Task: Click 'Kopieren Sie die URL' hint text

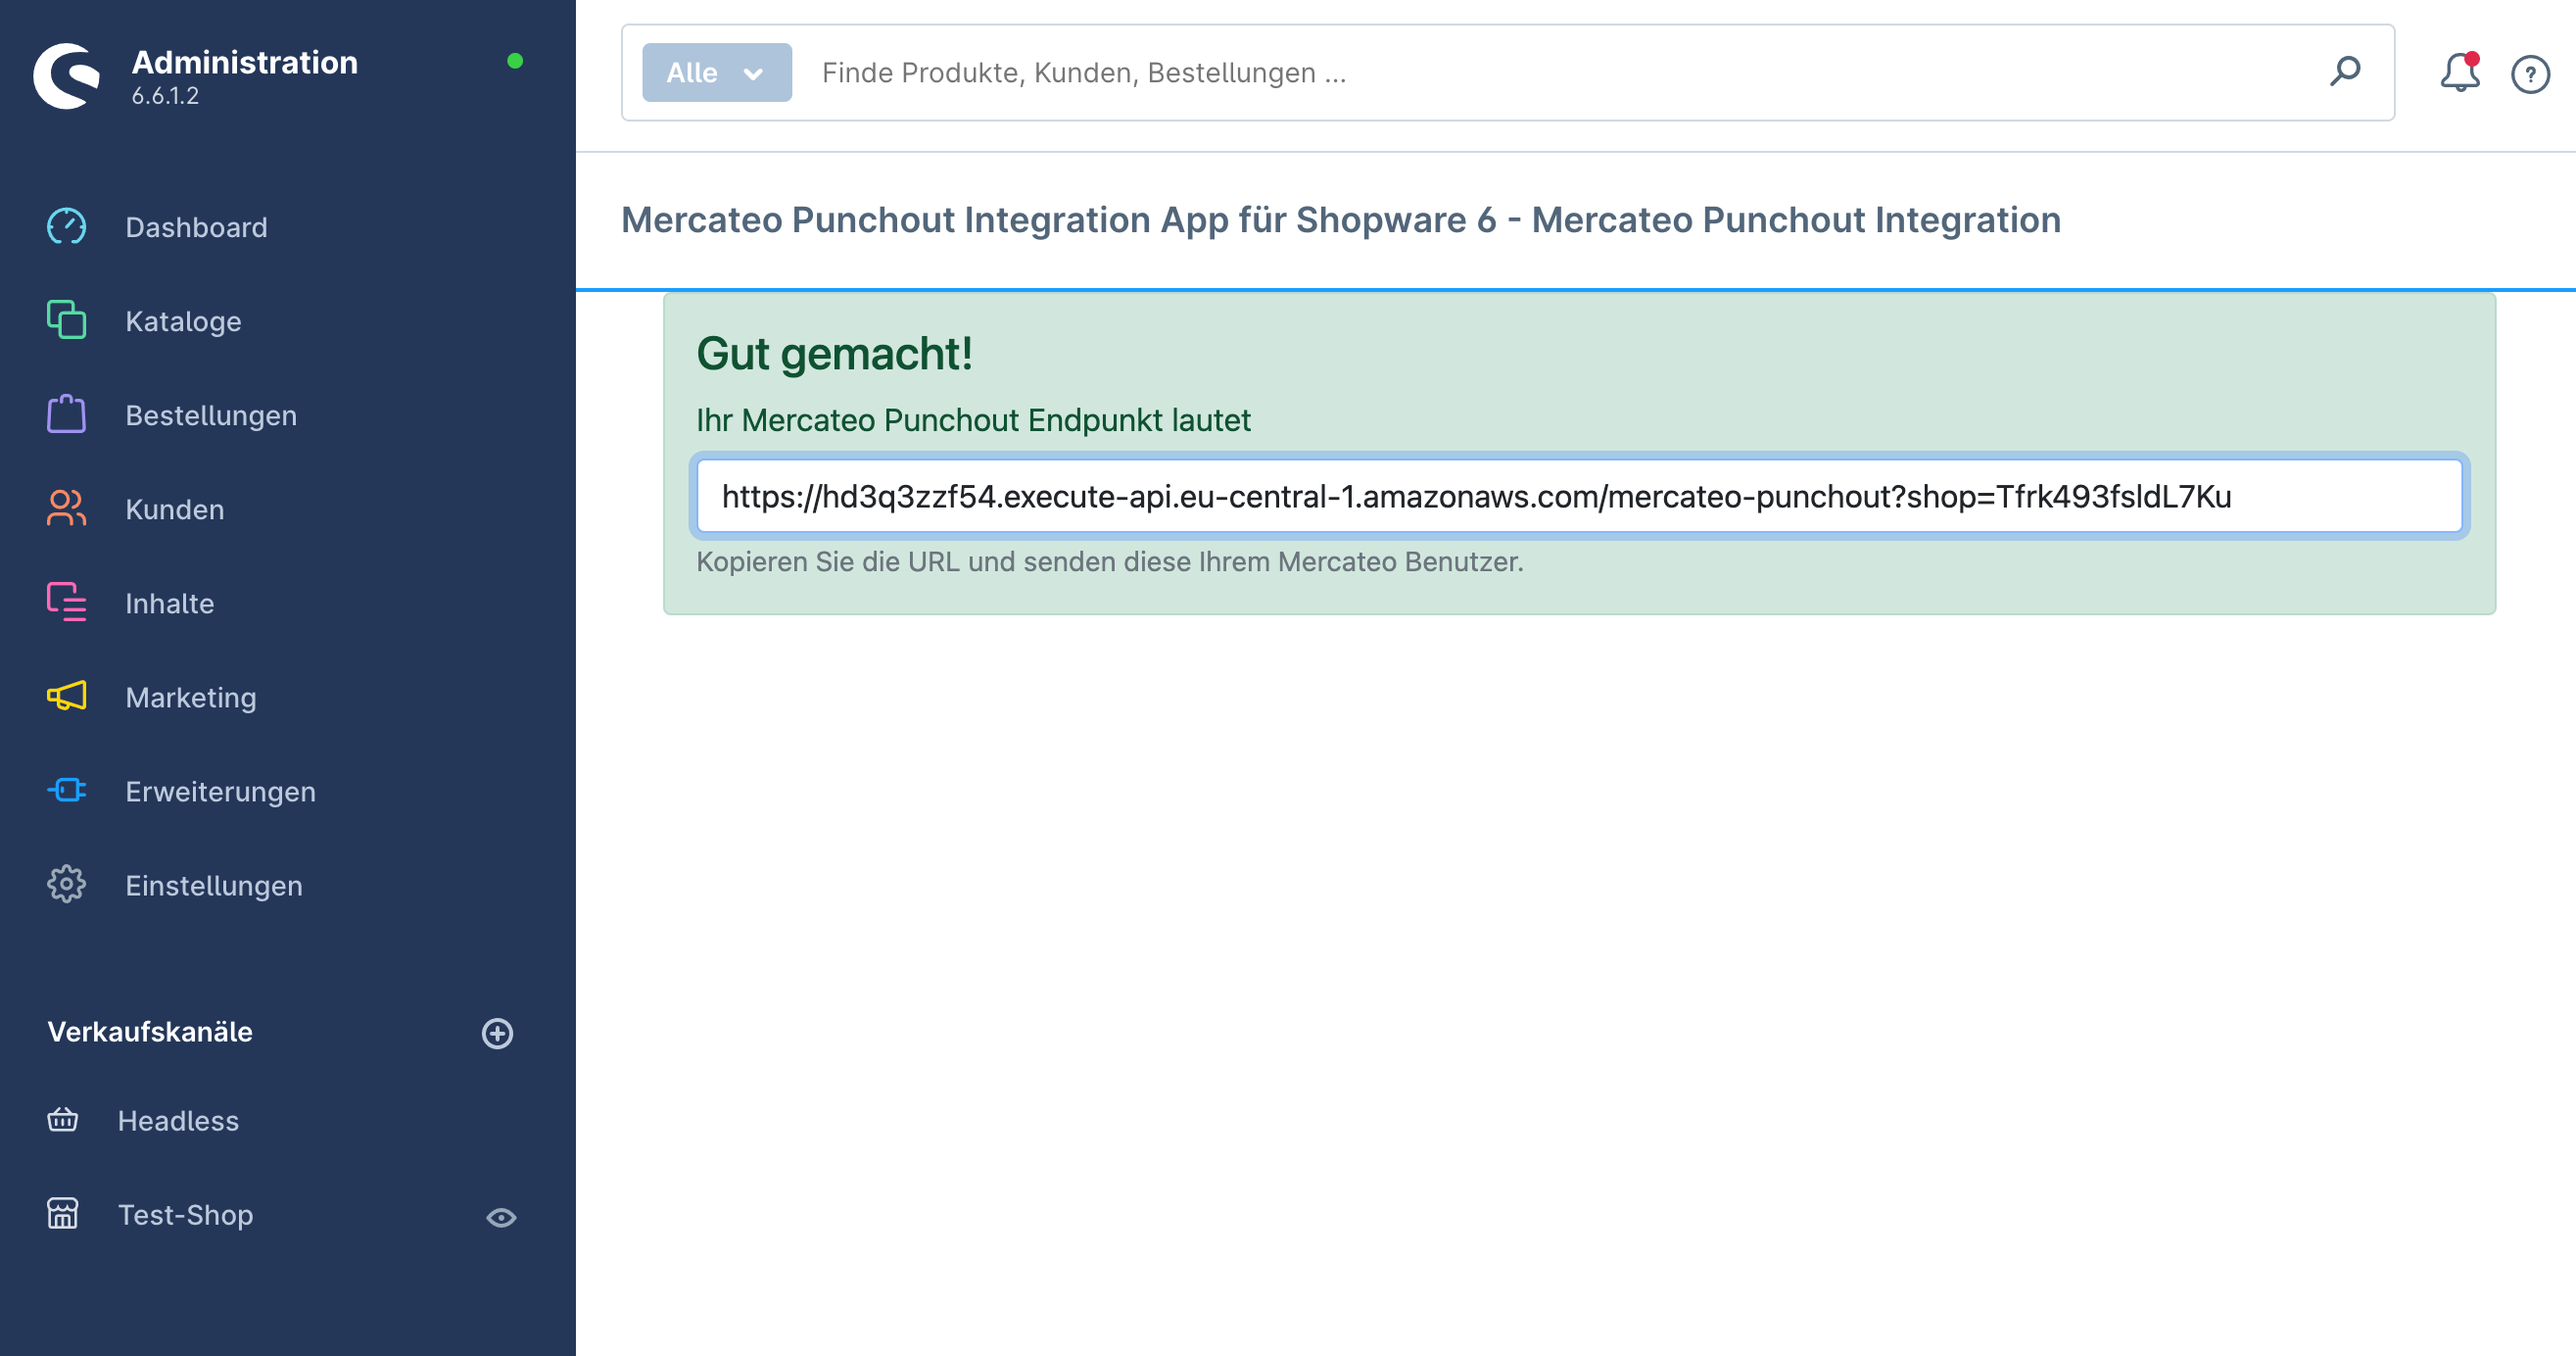Action: click(1110, 562)
